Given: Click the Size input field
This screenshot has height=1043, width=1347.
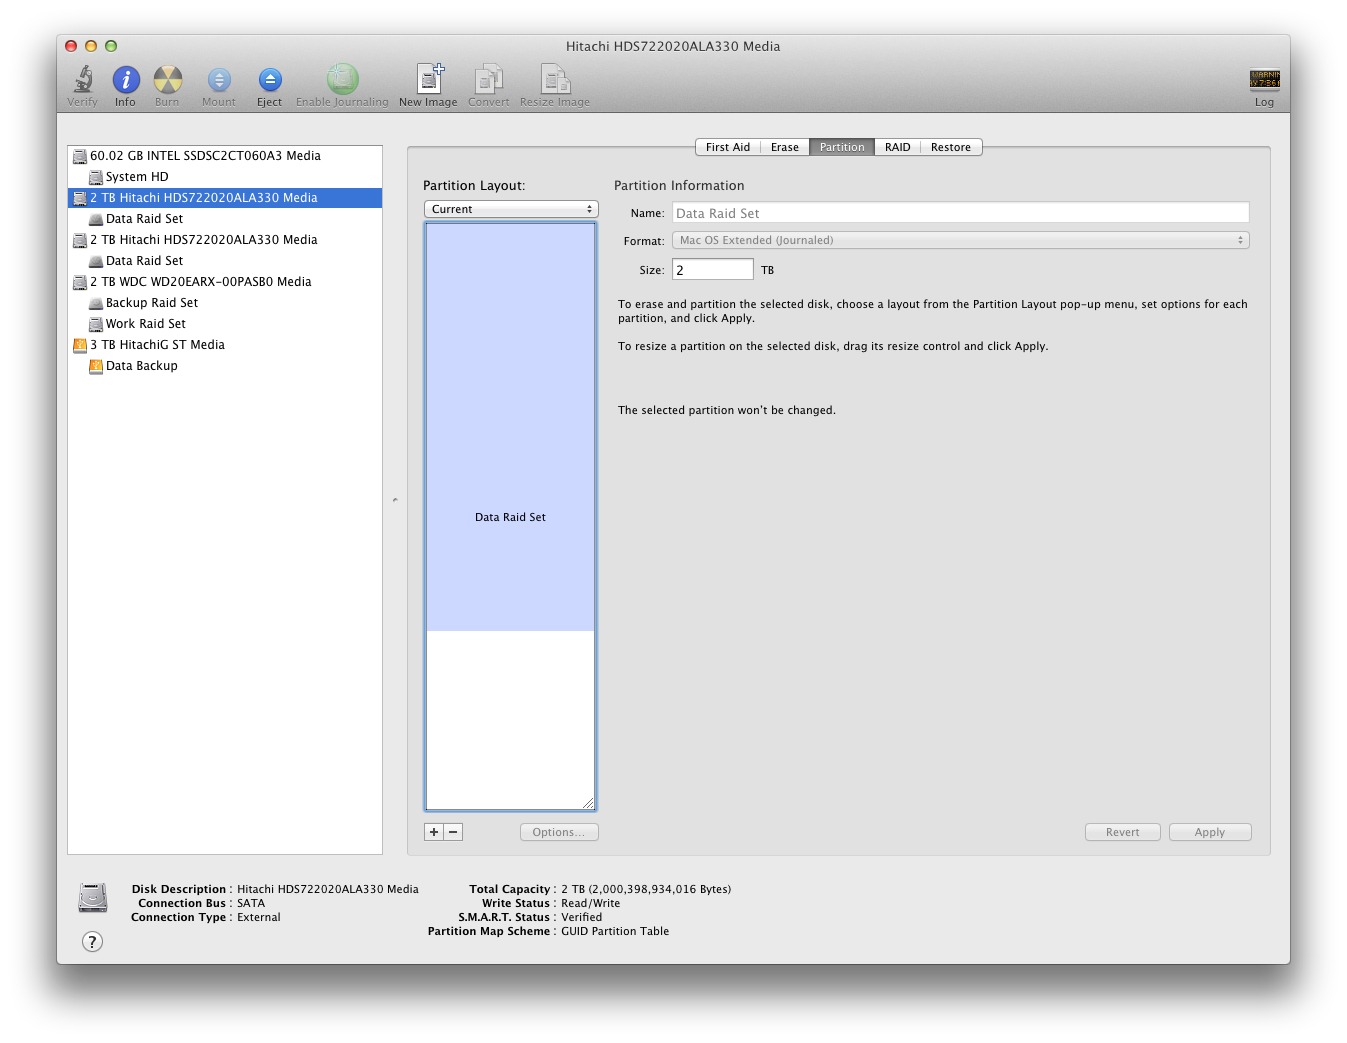Looking at the screenshot, I should [713, 270].
